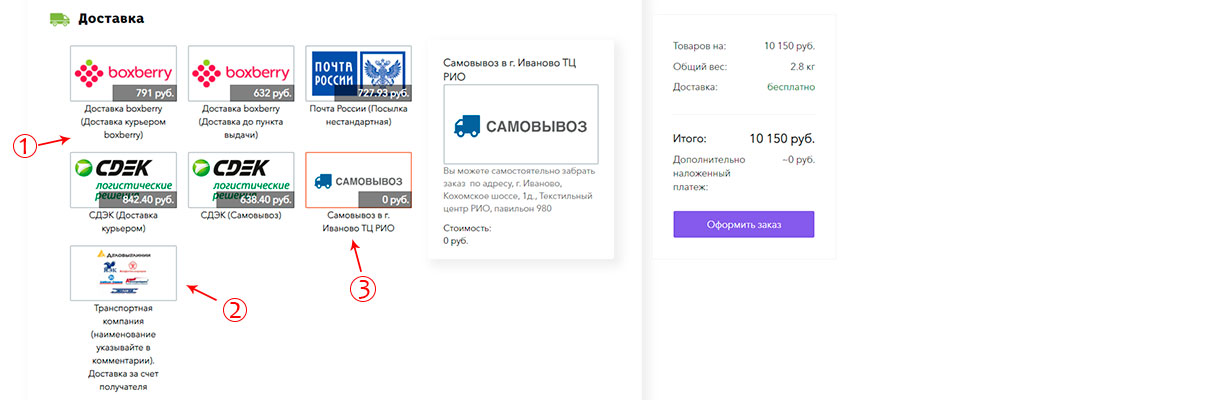This screenshot has height=400, width=1227.
Task: Click large Самовывоз image in details panel
Action: pyautogui.click(x=520, y=125)
